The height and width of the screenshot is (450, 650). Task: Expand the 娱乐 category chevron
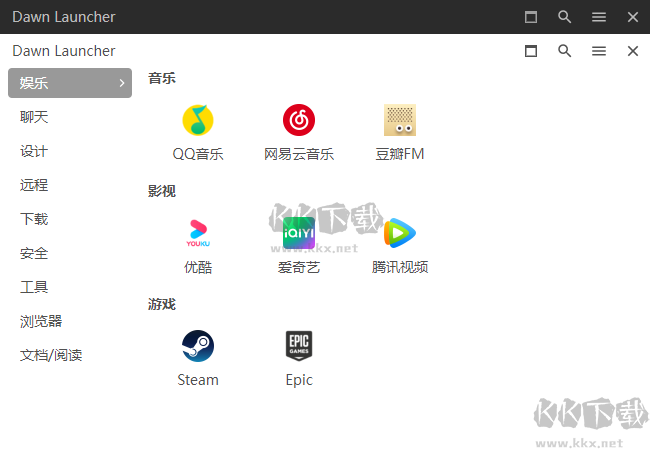coord(122,83)
